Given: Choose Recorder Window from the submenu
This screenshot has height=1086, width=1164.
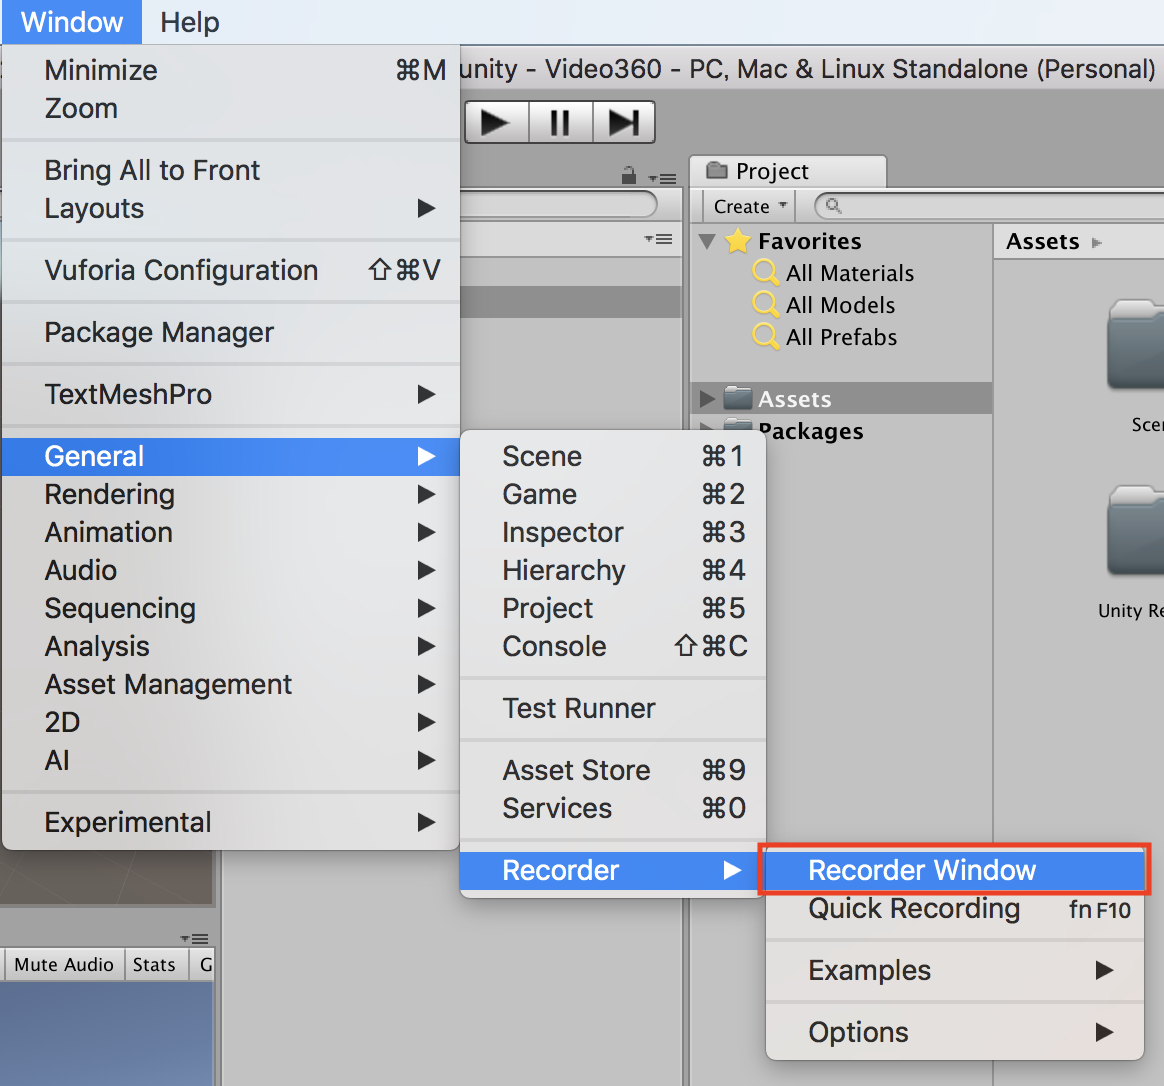Looking at the screenshot, I should tap(922, 870).
